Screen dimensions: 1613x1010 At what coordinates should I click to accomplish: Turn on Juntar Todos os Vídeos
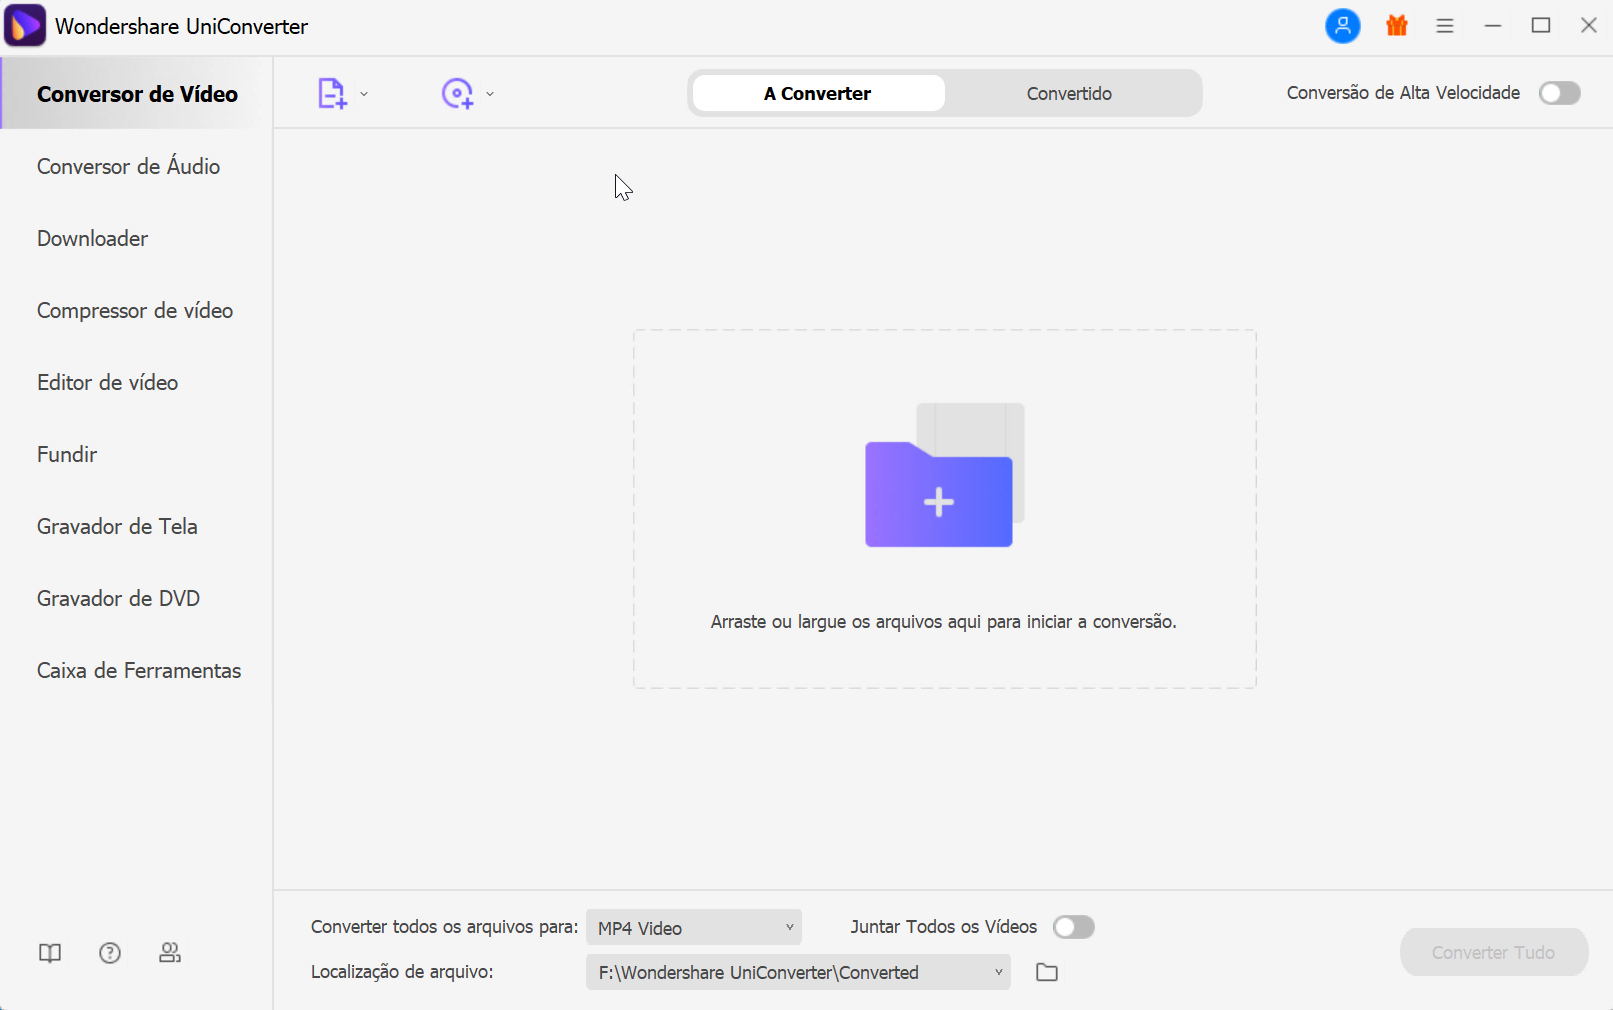pos(1074,927)
